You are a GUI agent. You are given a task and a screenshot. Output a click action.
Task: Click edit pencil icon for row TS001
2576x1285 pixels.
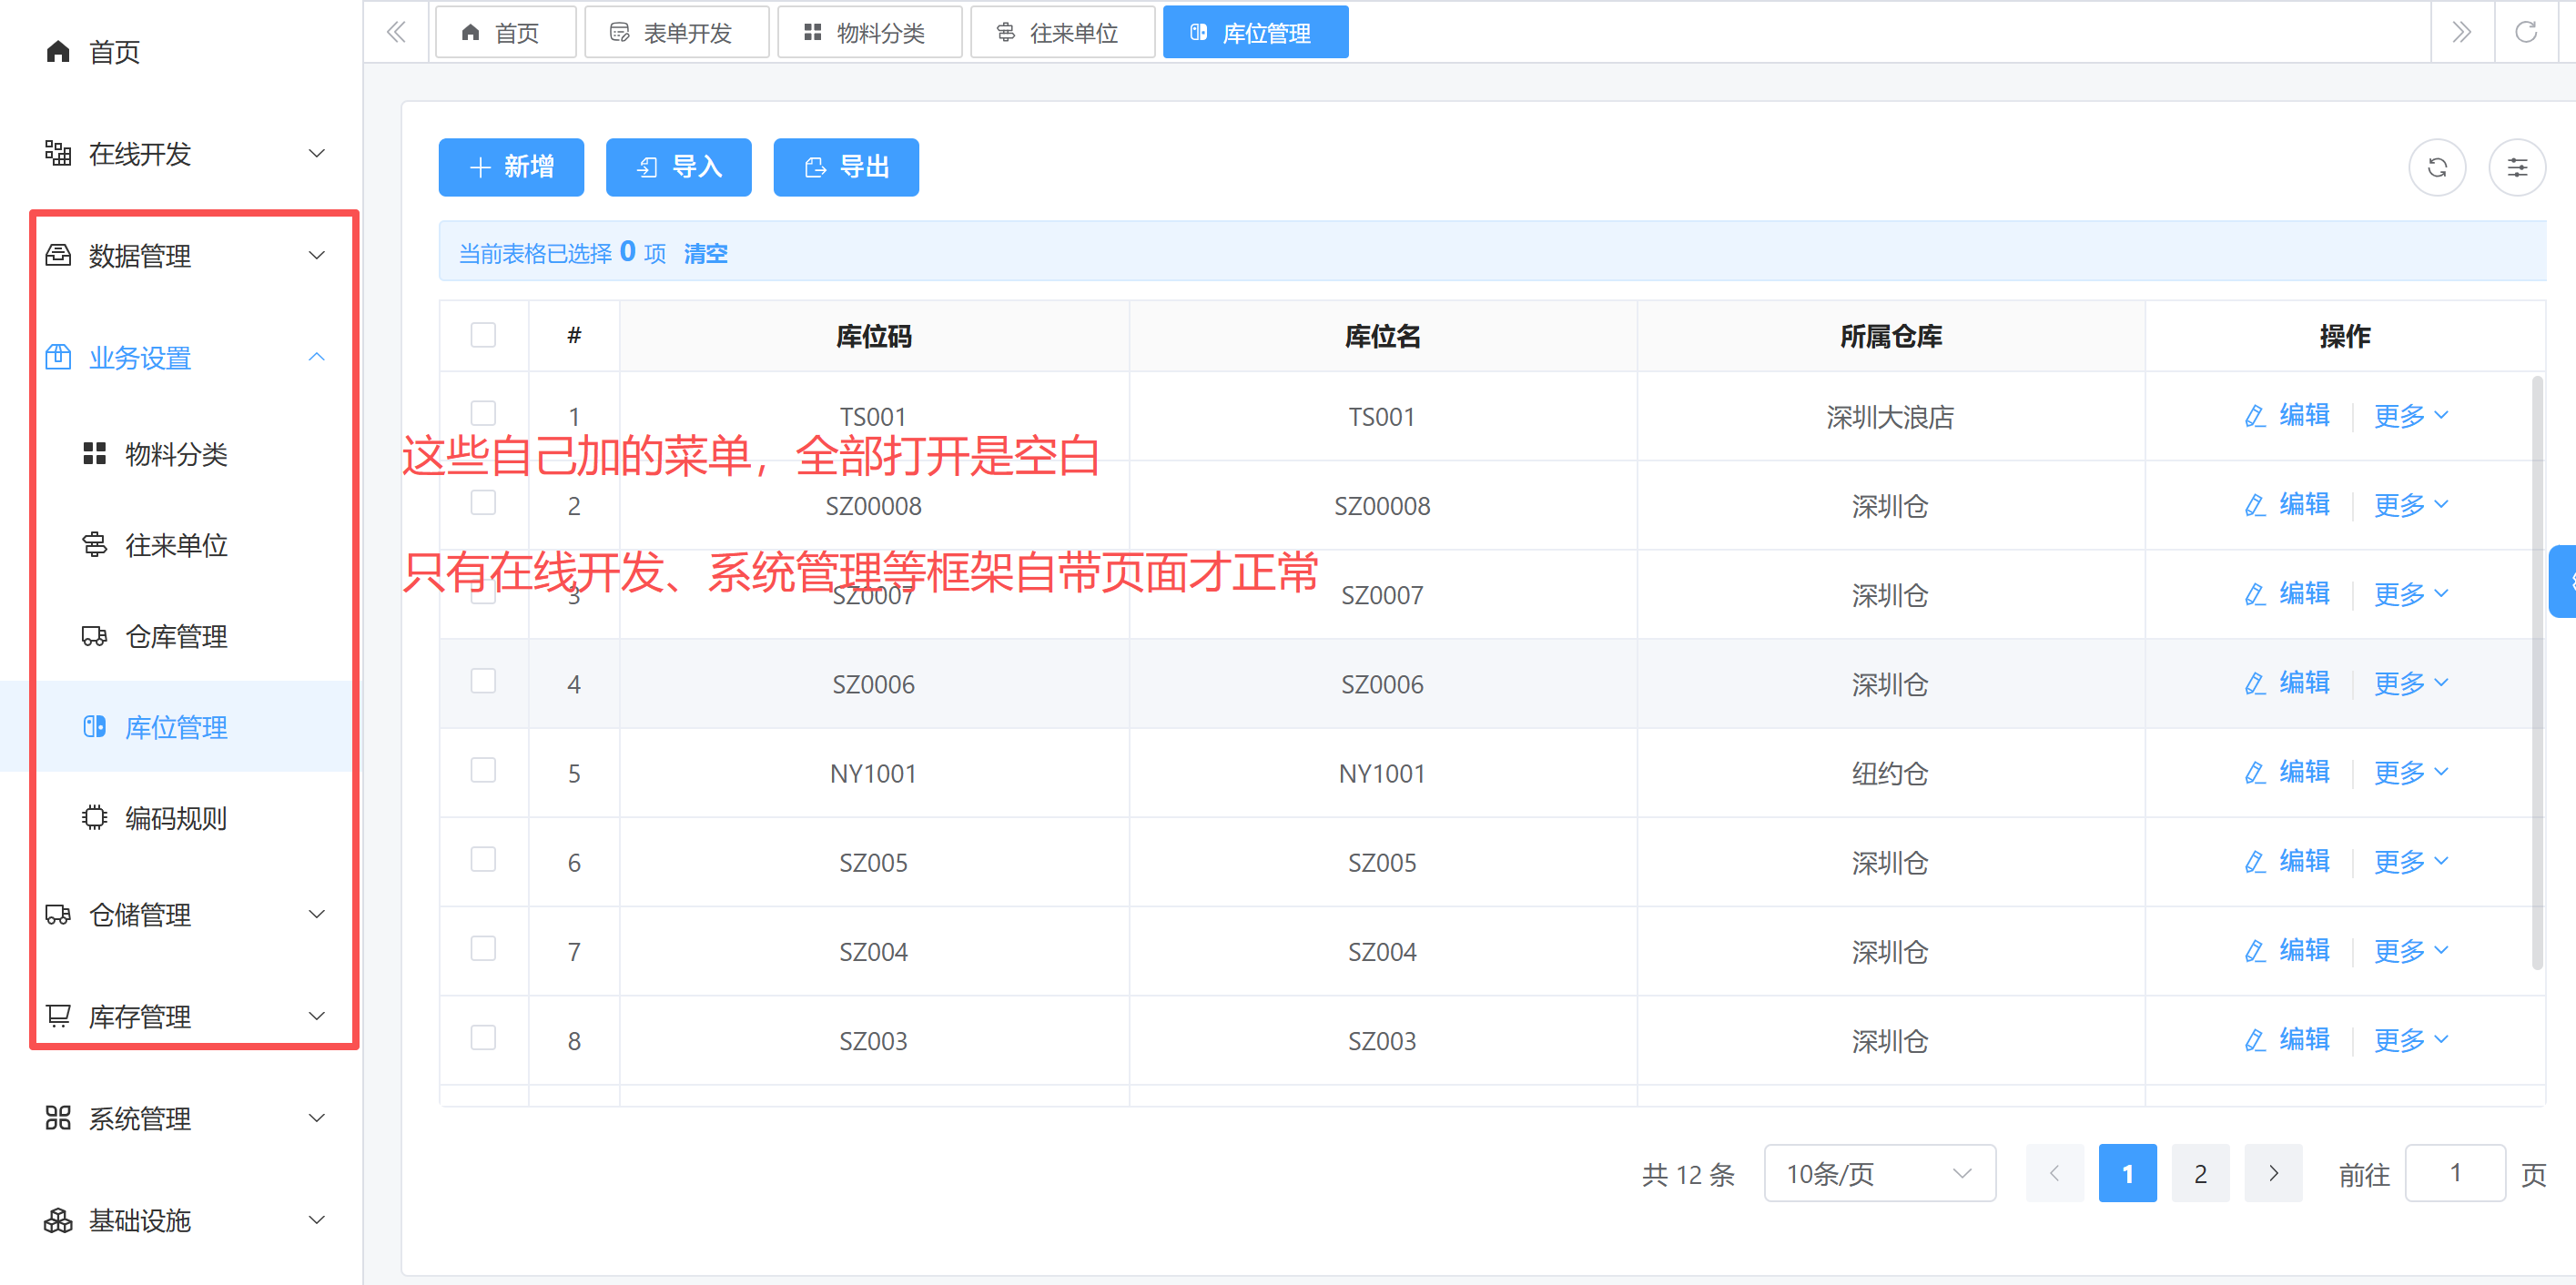(x=2254, y=416)
